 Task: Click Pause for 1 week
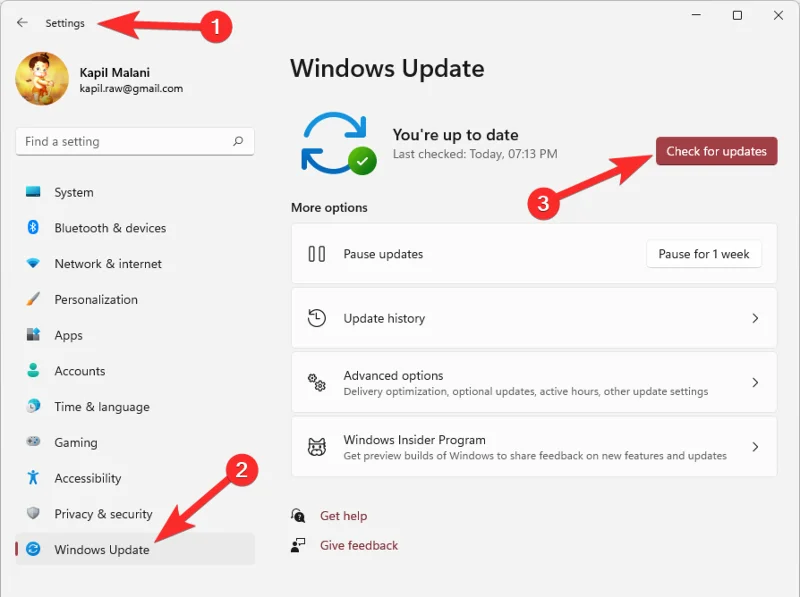[704, 254]
